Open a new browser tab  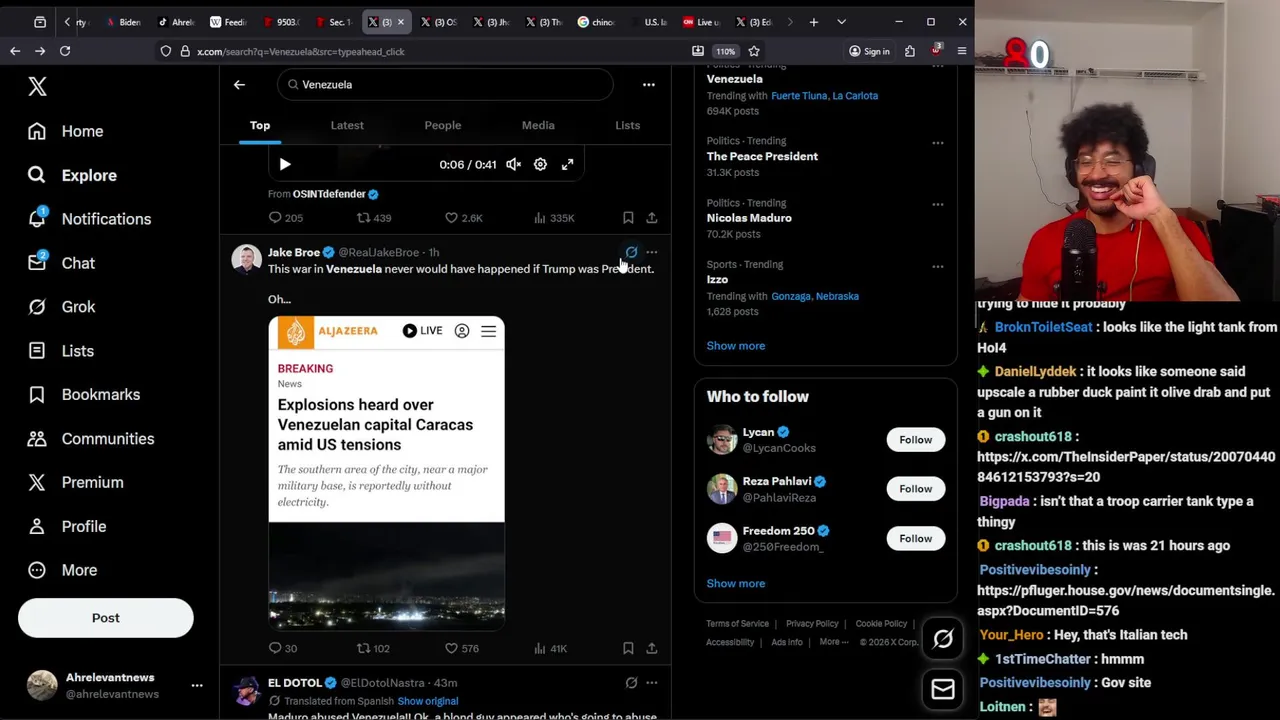pos(814,22)
